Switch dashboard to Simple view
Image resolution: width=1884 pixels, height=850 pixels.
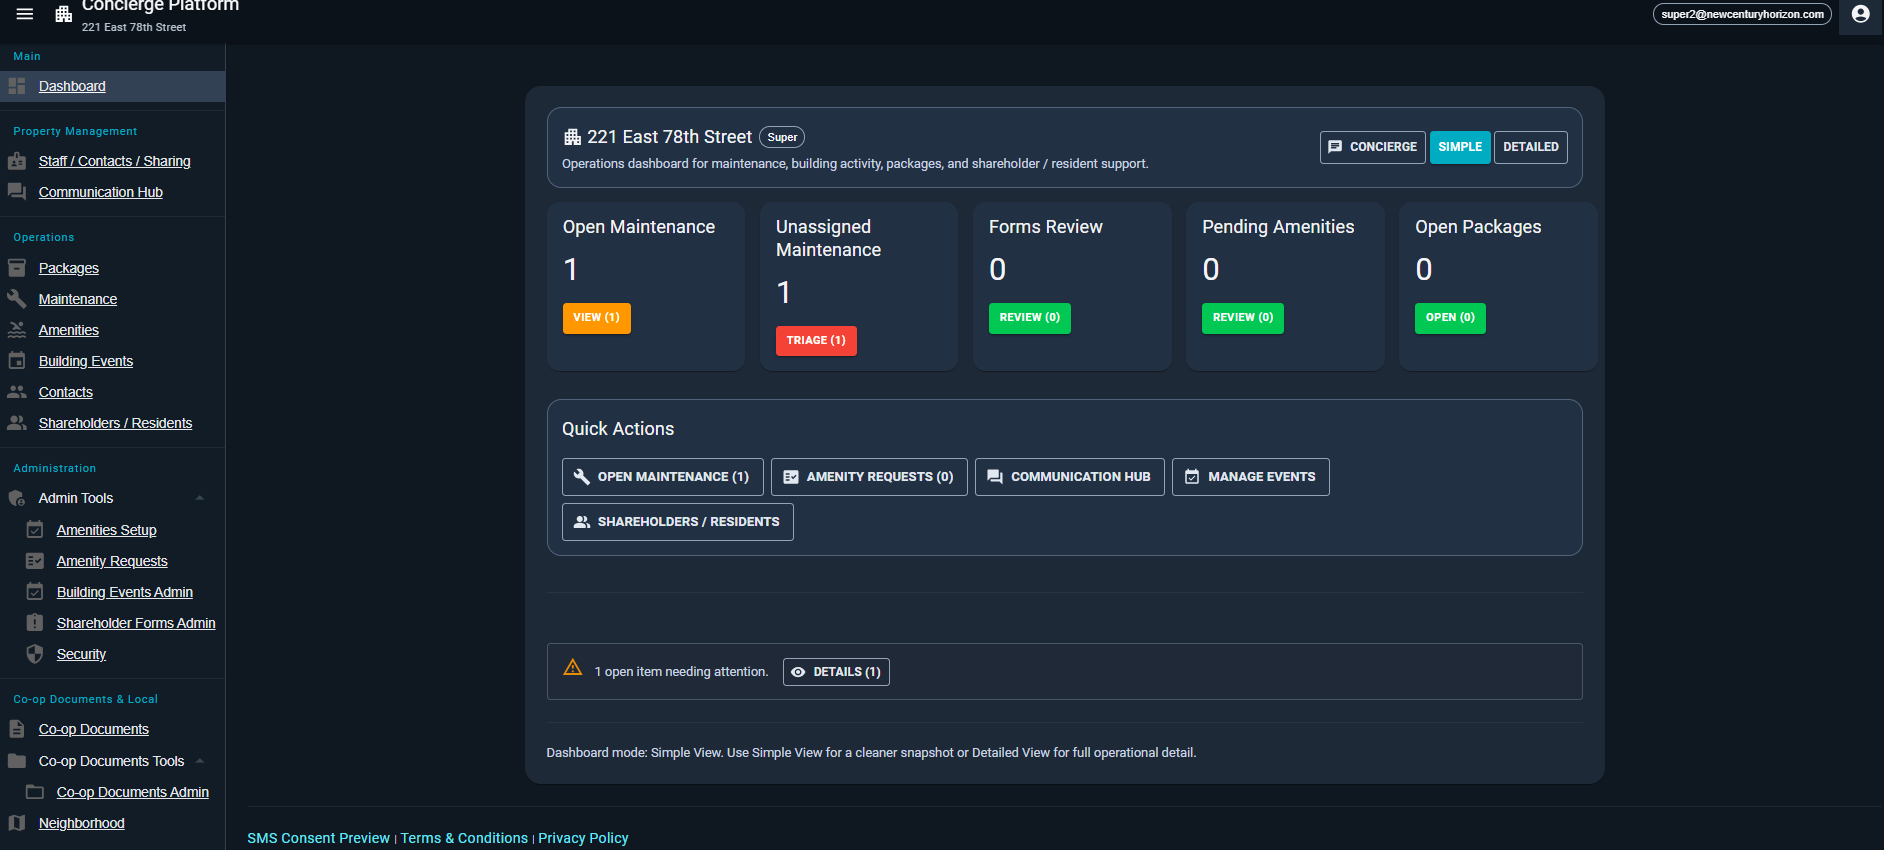(x=1460, y=147)
